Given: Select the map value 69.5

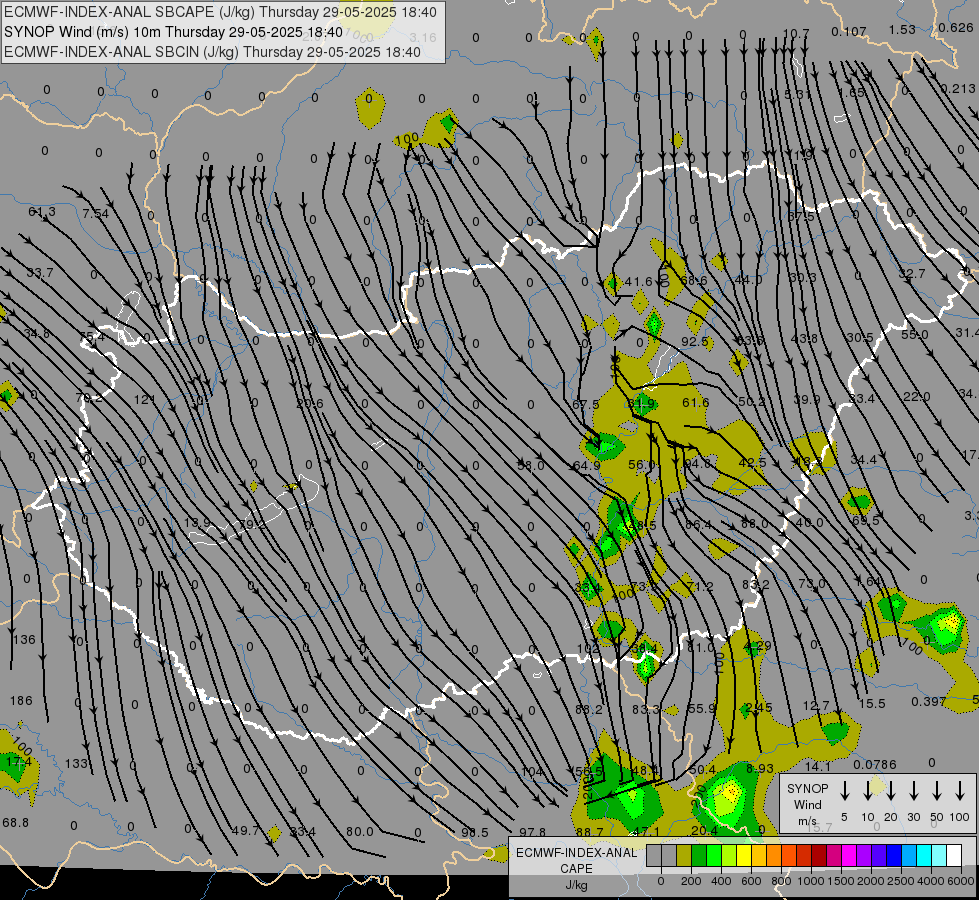Looking at the screenshot, I should (x=865, y=520).
